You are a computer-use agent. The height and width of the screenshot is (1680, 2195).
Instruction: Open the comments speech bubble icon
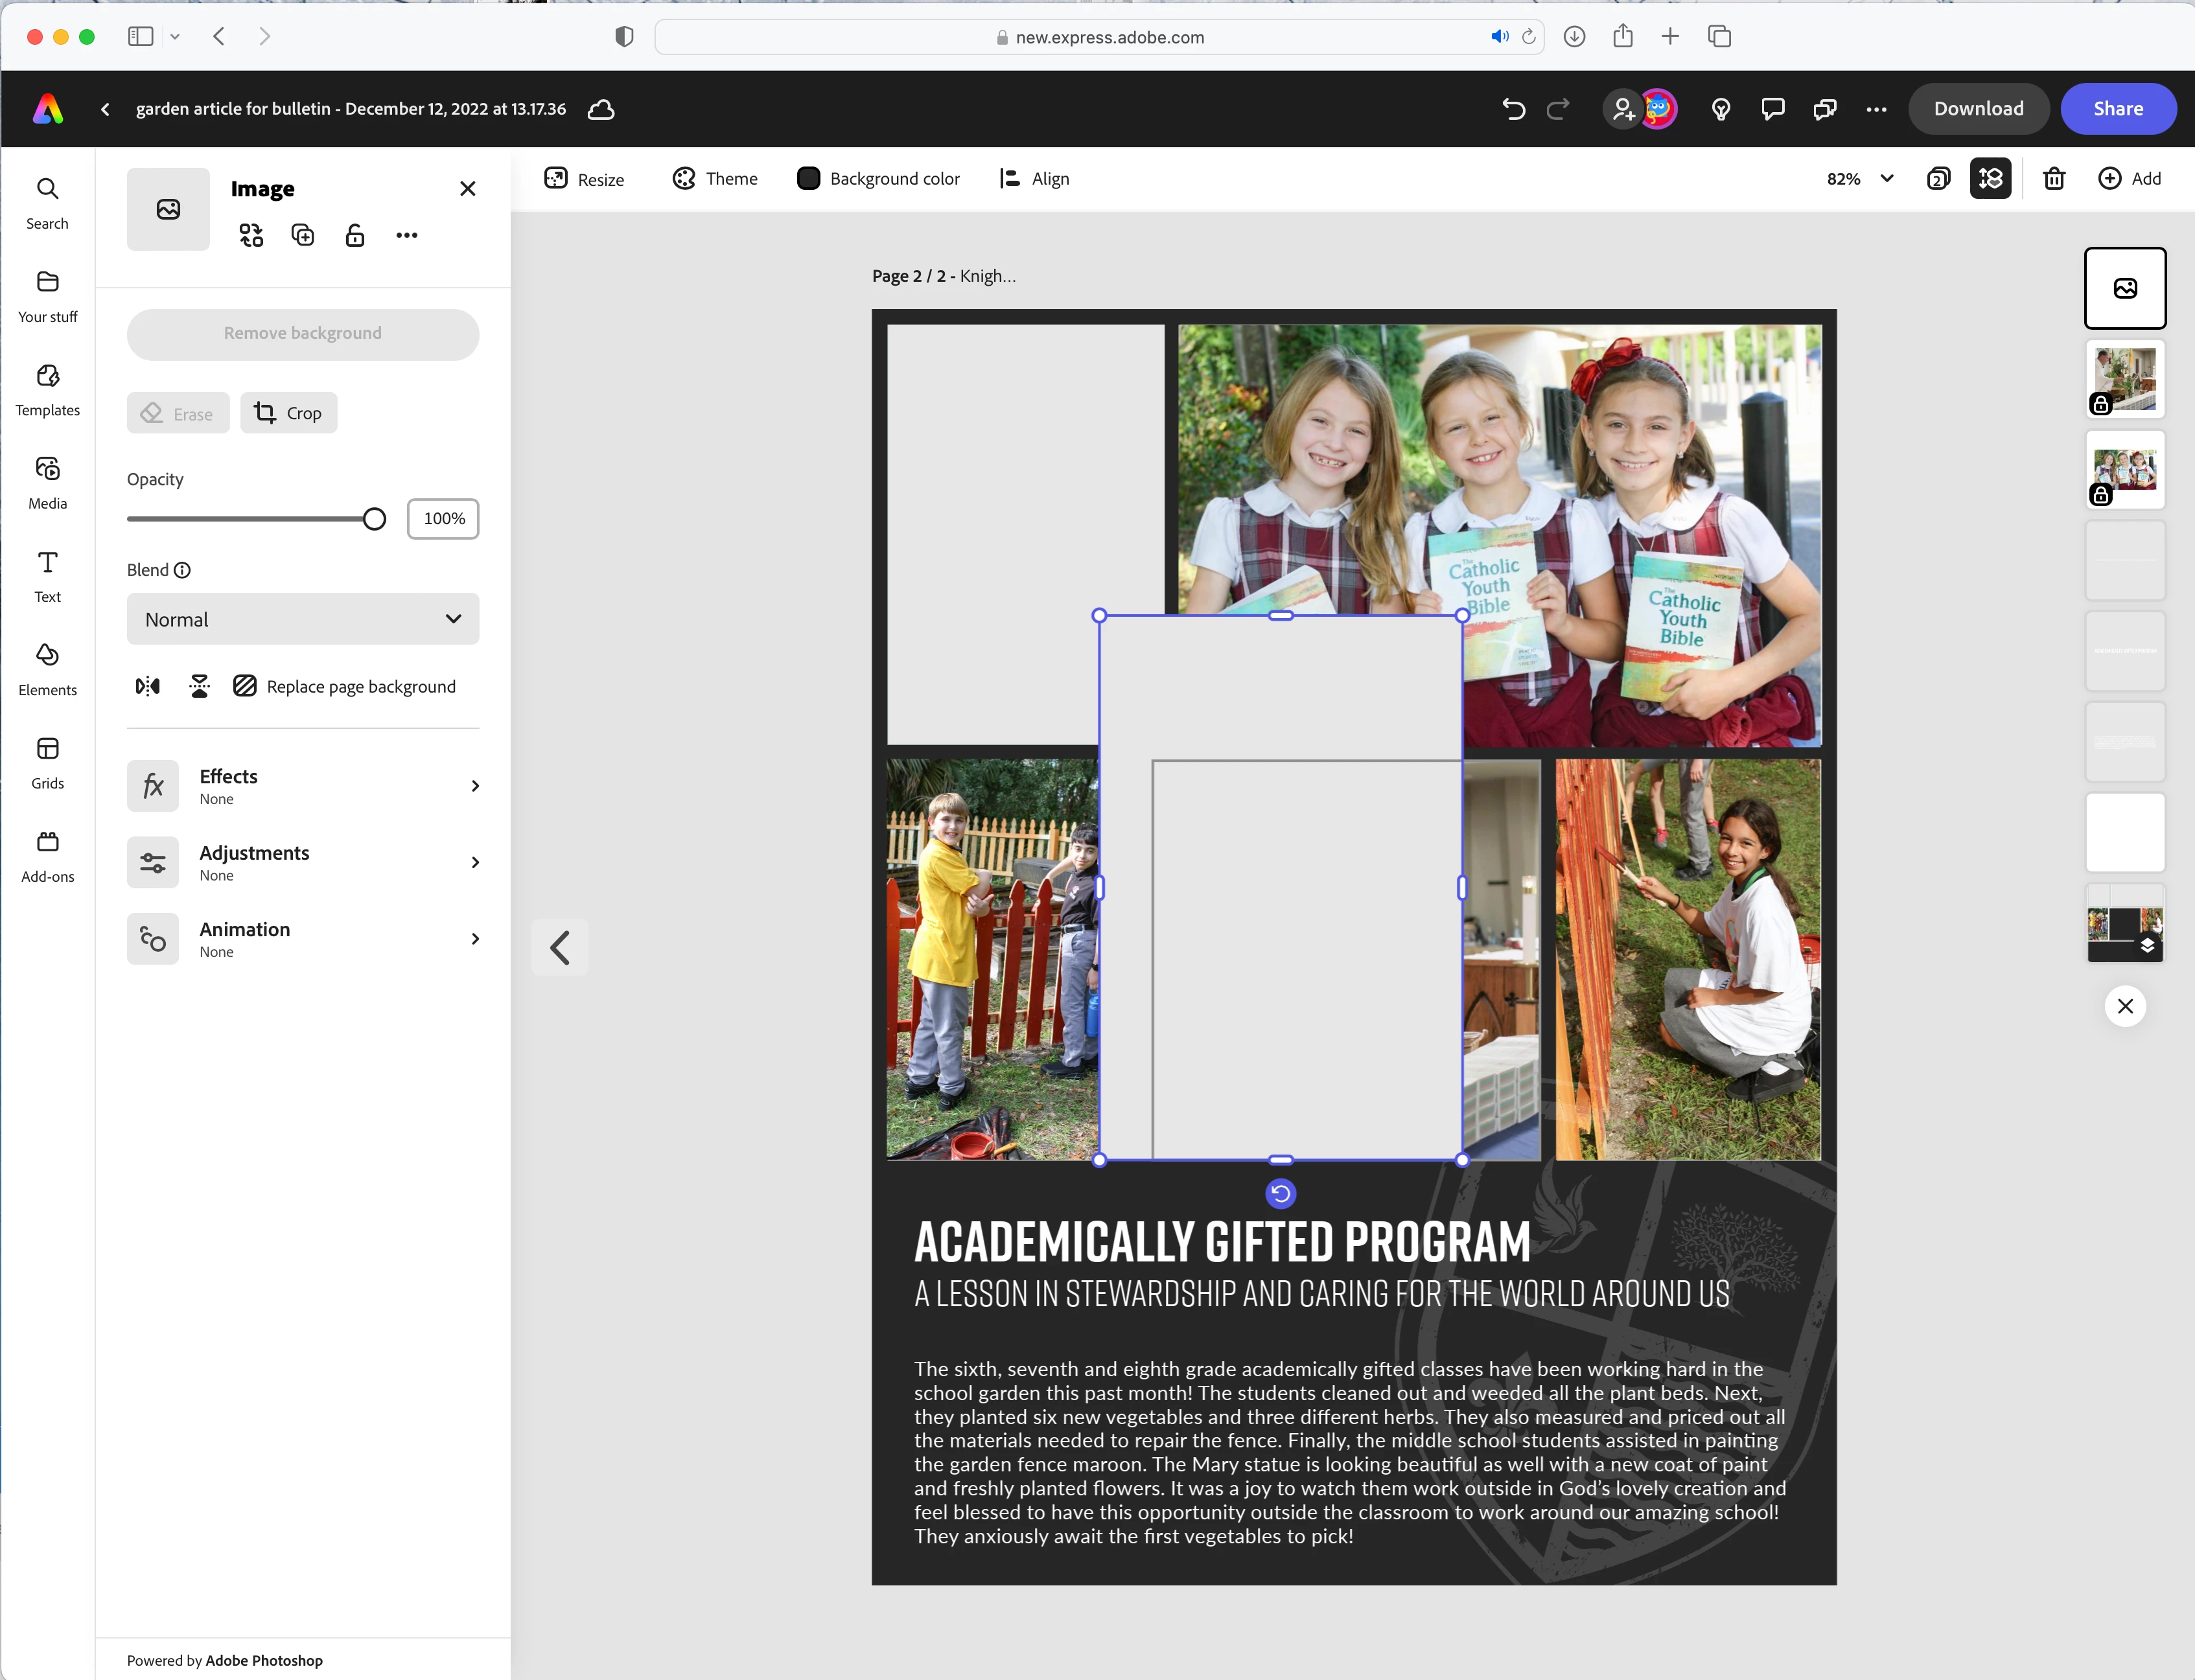point(1772,109)
